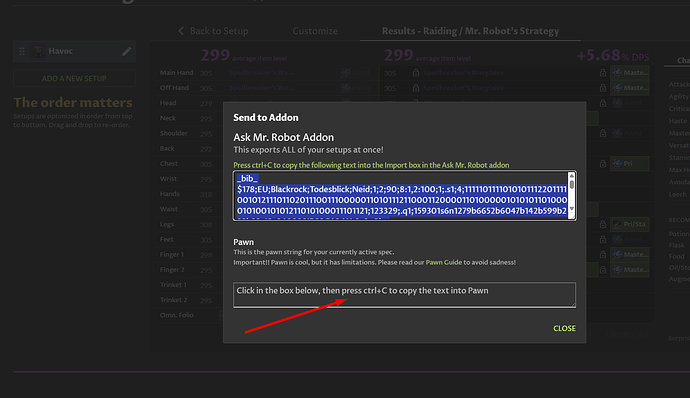The height and width of the screenshot is (398, 690).
Task: Click the Neck slot label
Action: pyautogui.click(x=168, y=118)
